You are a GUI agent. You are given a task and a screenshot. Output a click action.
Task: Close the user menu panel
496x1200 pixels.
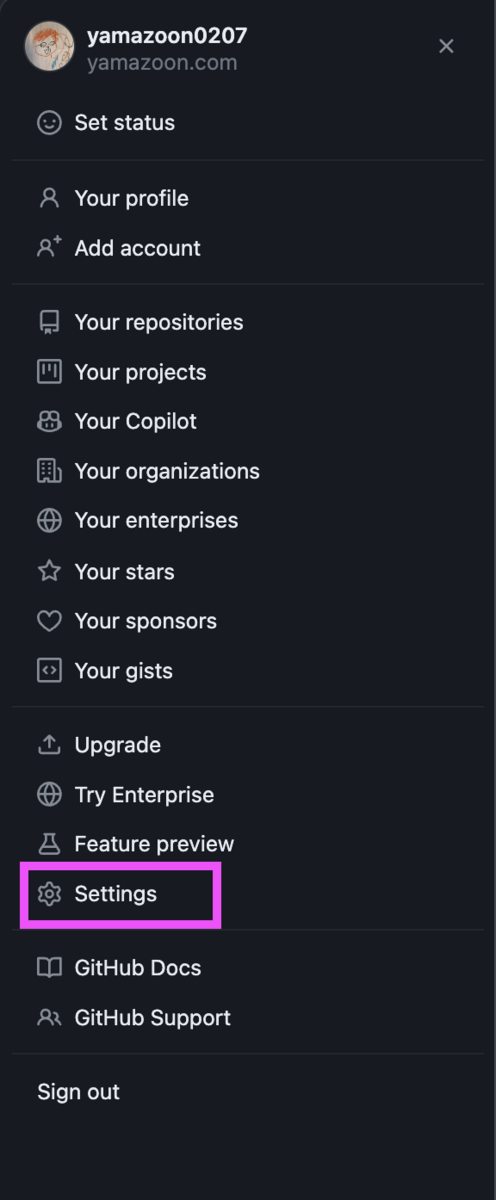tap(446, 46)
